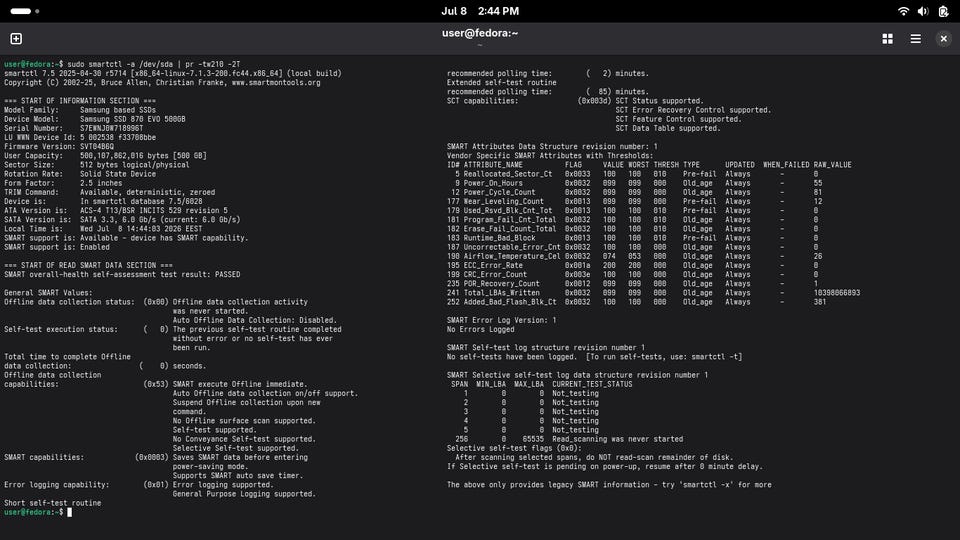Open the terminal hamburger main menu

(915, 39)
